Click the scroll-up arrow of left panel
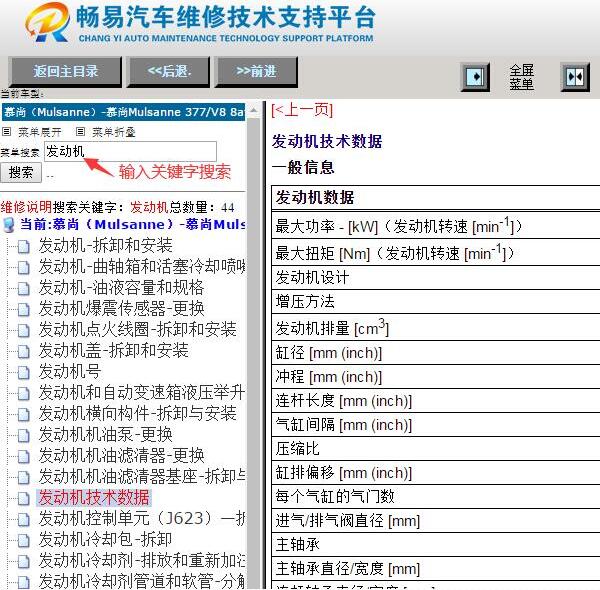 point(253,111)
